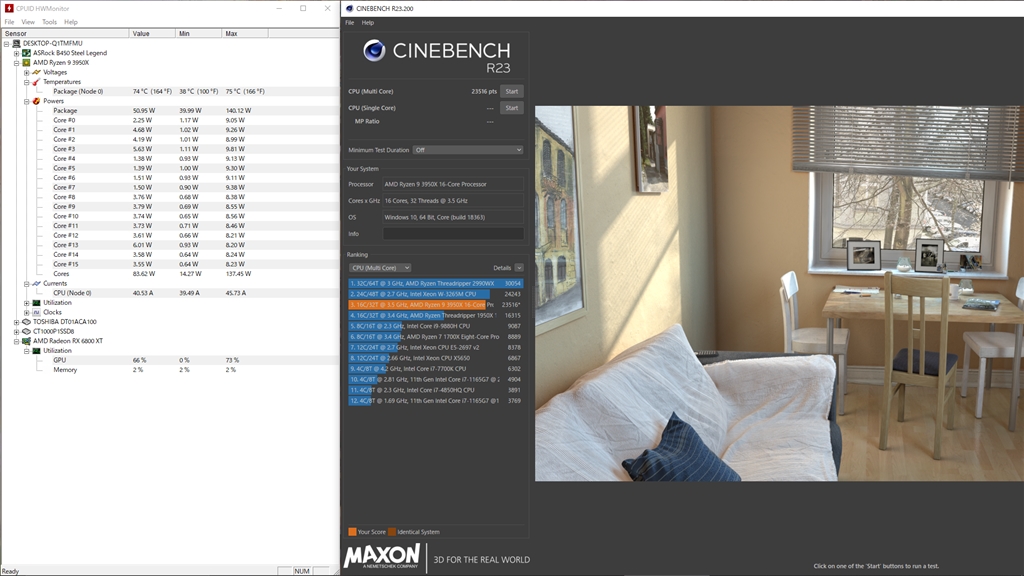Click the AMD Ryzen 9 3950X chip icon
Image resolution: width=1024 pixels, height=576 pixels.
pyautogui.click(x=27, y=62)
